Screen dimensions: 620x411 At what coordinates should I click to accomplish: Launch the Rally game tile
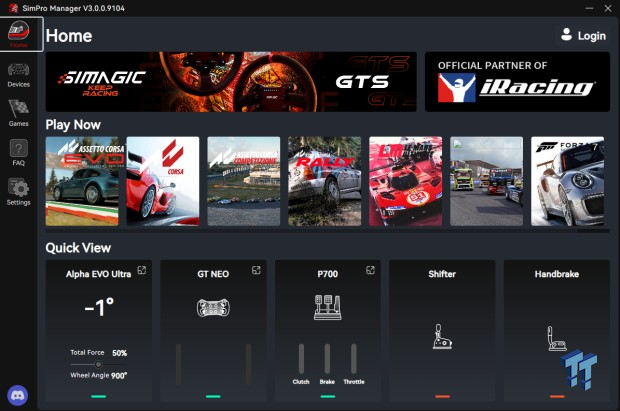point(325,181)
